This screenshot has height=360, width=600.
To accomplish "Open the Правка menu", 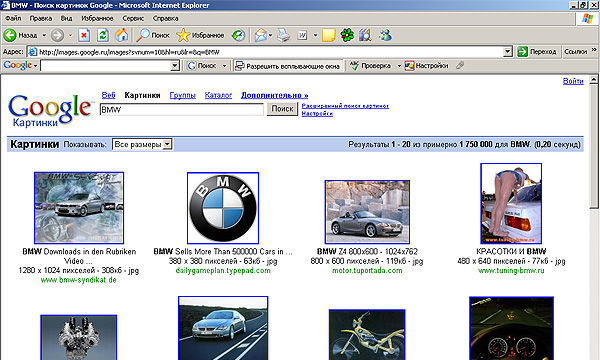I will click(x=41, y=18).
